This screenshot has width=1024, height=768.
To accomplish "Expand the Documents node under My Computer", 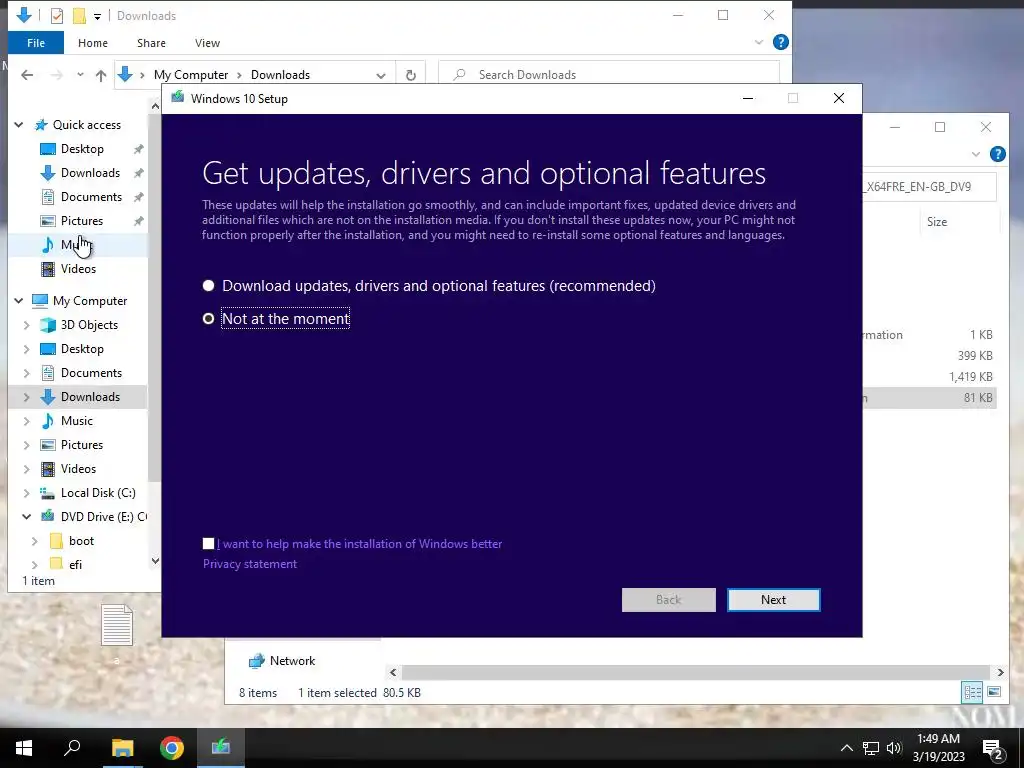I will 27,373.
